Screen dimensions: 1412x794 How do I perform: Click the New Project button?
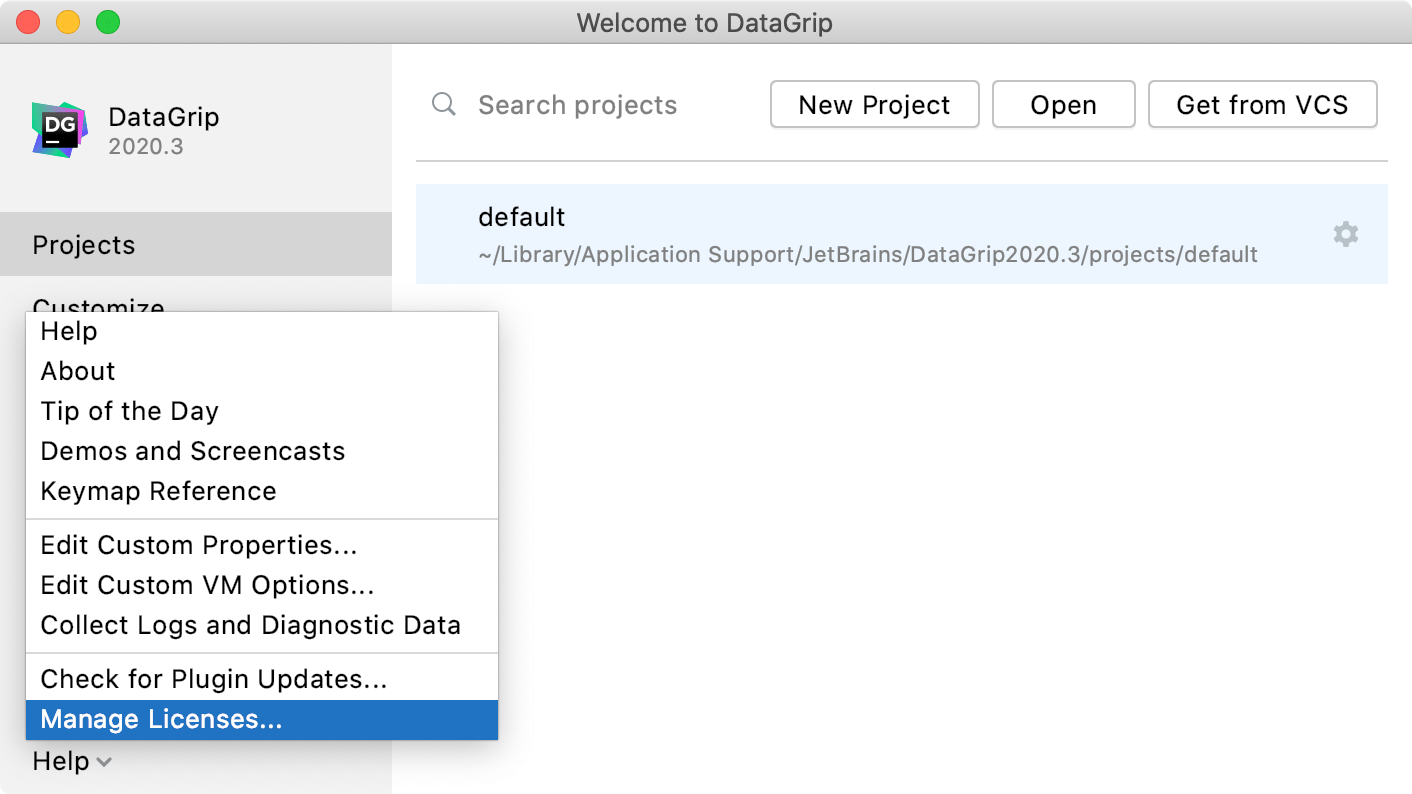874,104
